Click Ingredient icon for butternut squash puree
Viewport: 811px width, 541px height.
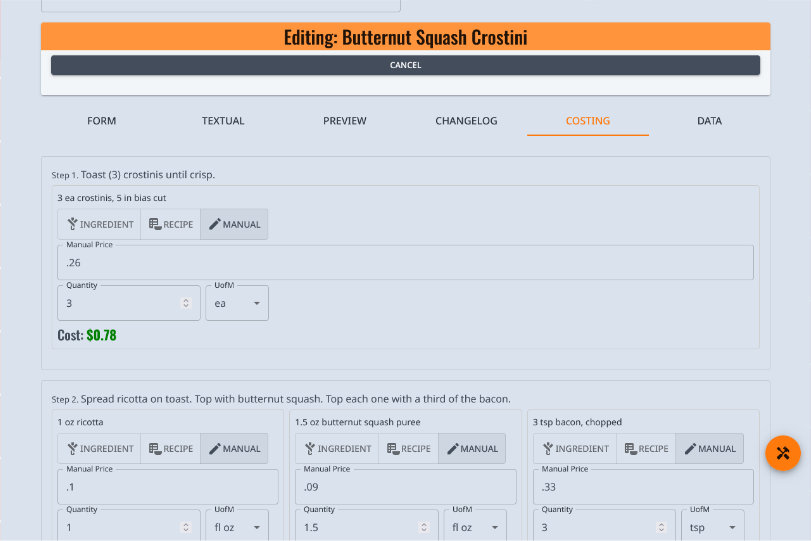click(x=311, y=449)
